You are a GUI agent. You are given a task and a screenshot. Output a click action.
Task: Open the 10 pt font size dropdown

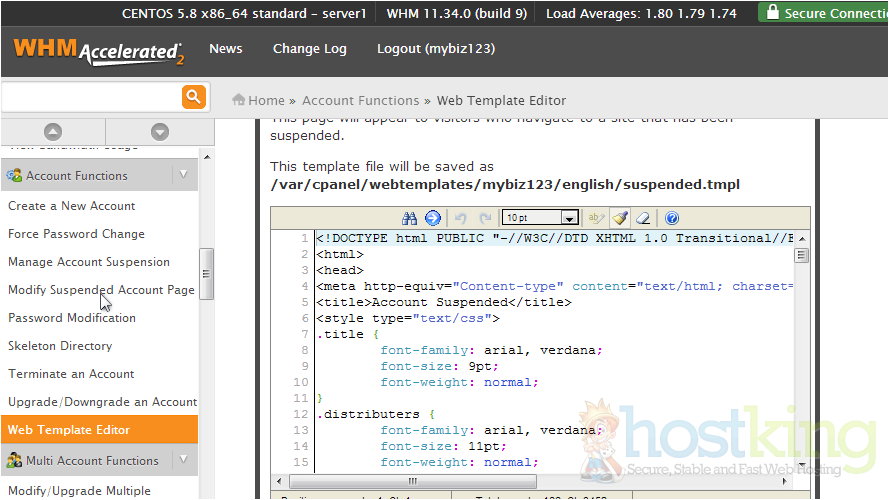point(569,218)
